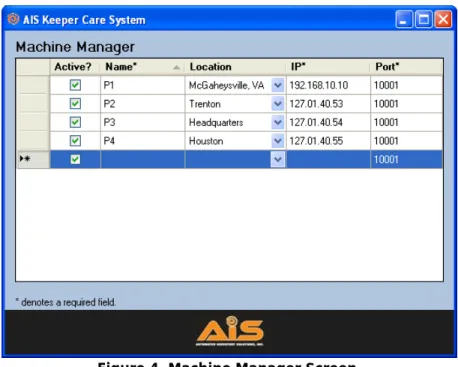458x367 pixels.
Task: Click the Port column header
Action: click(407, 67)
